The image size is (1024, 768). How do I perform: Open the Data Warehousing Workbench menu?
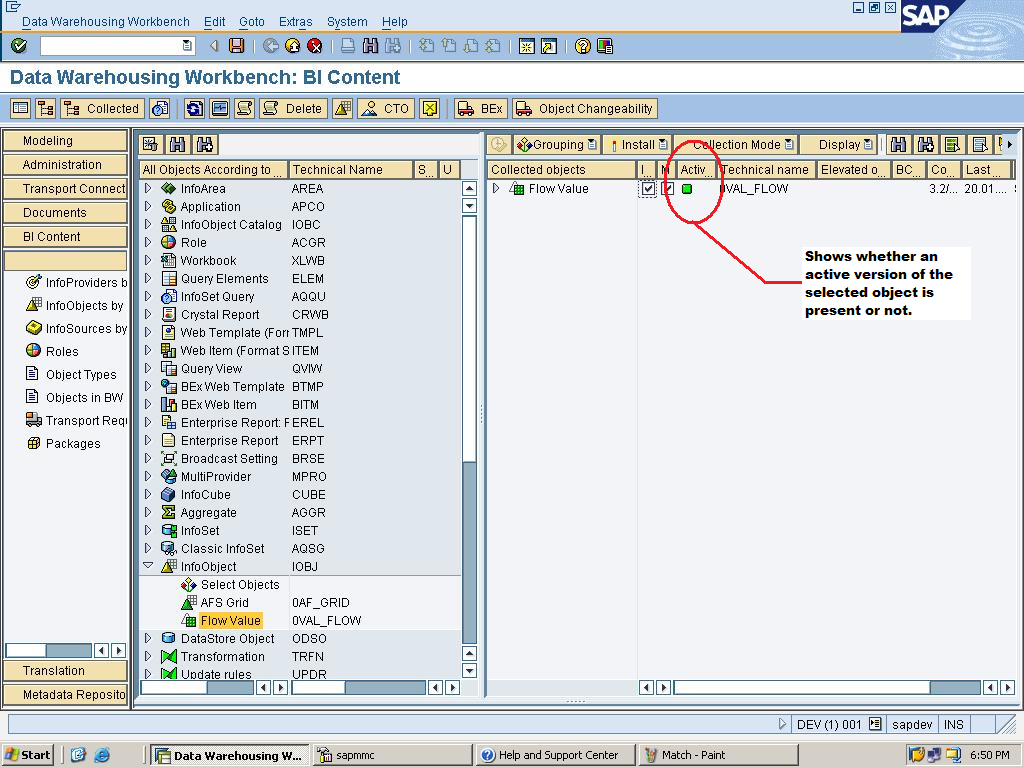pyautogui.click(x=106, y=22)
